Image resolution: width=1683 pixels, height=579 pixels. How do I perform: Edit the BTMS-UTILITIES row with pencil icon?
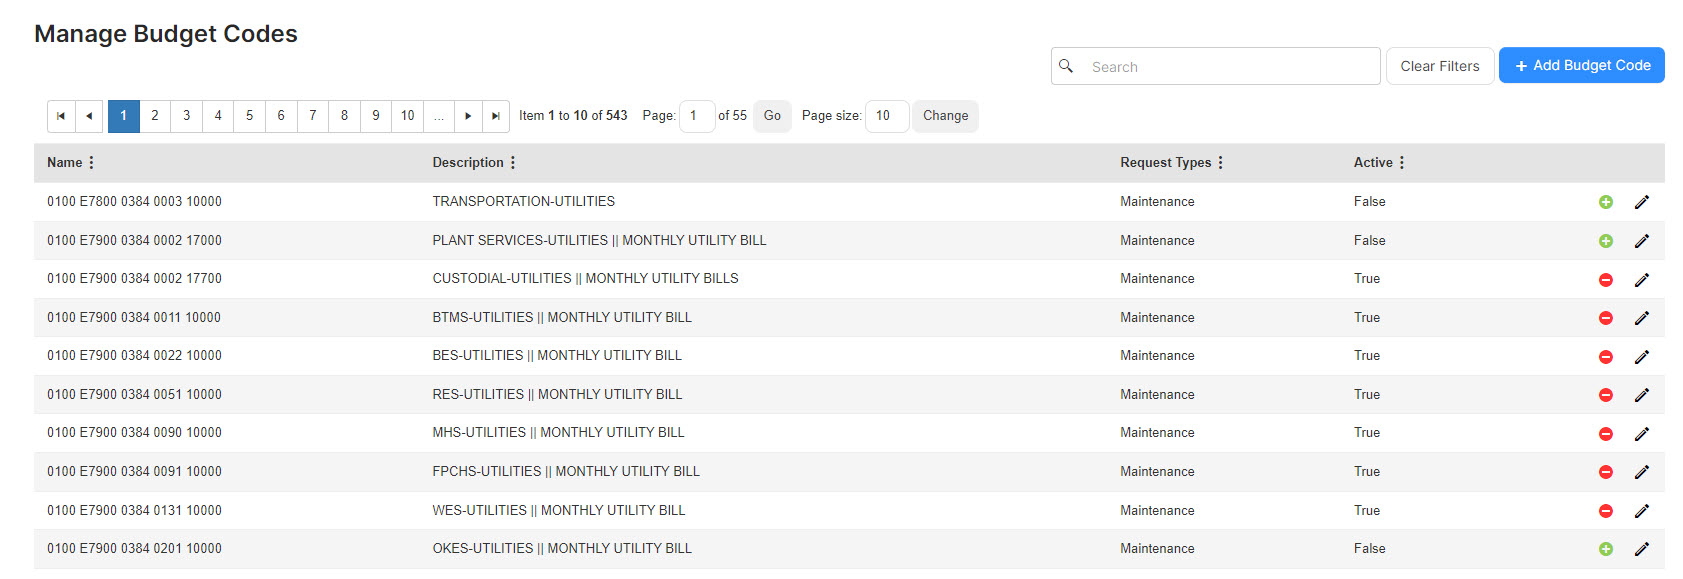tap(1641, 318)
